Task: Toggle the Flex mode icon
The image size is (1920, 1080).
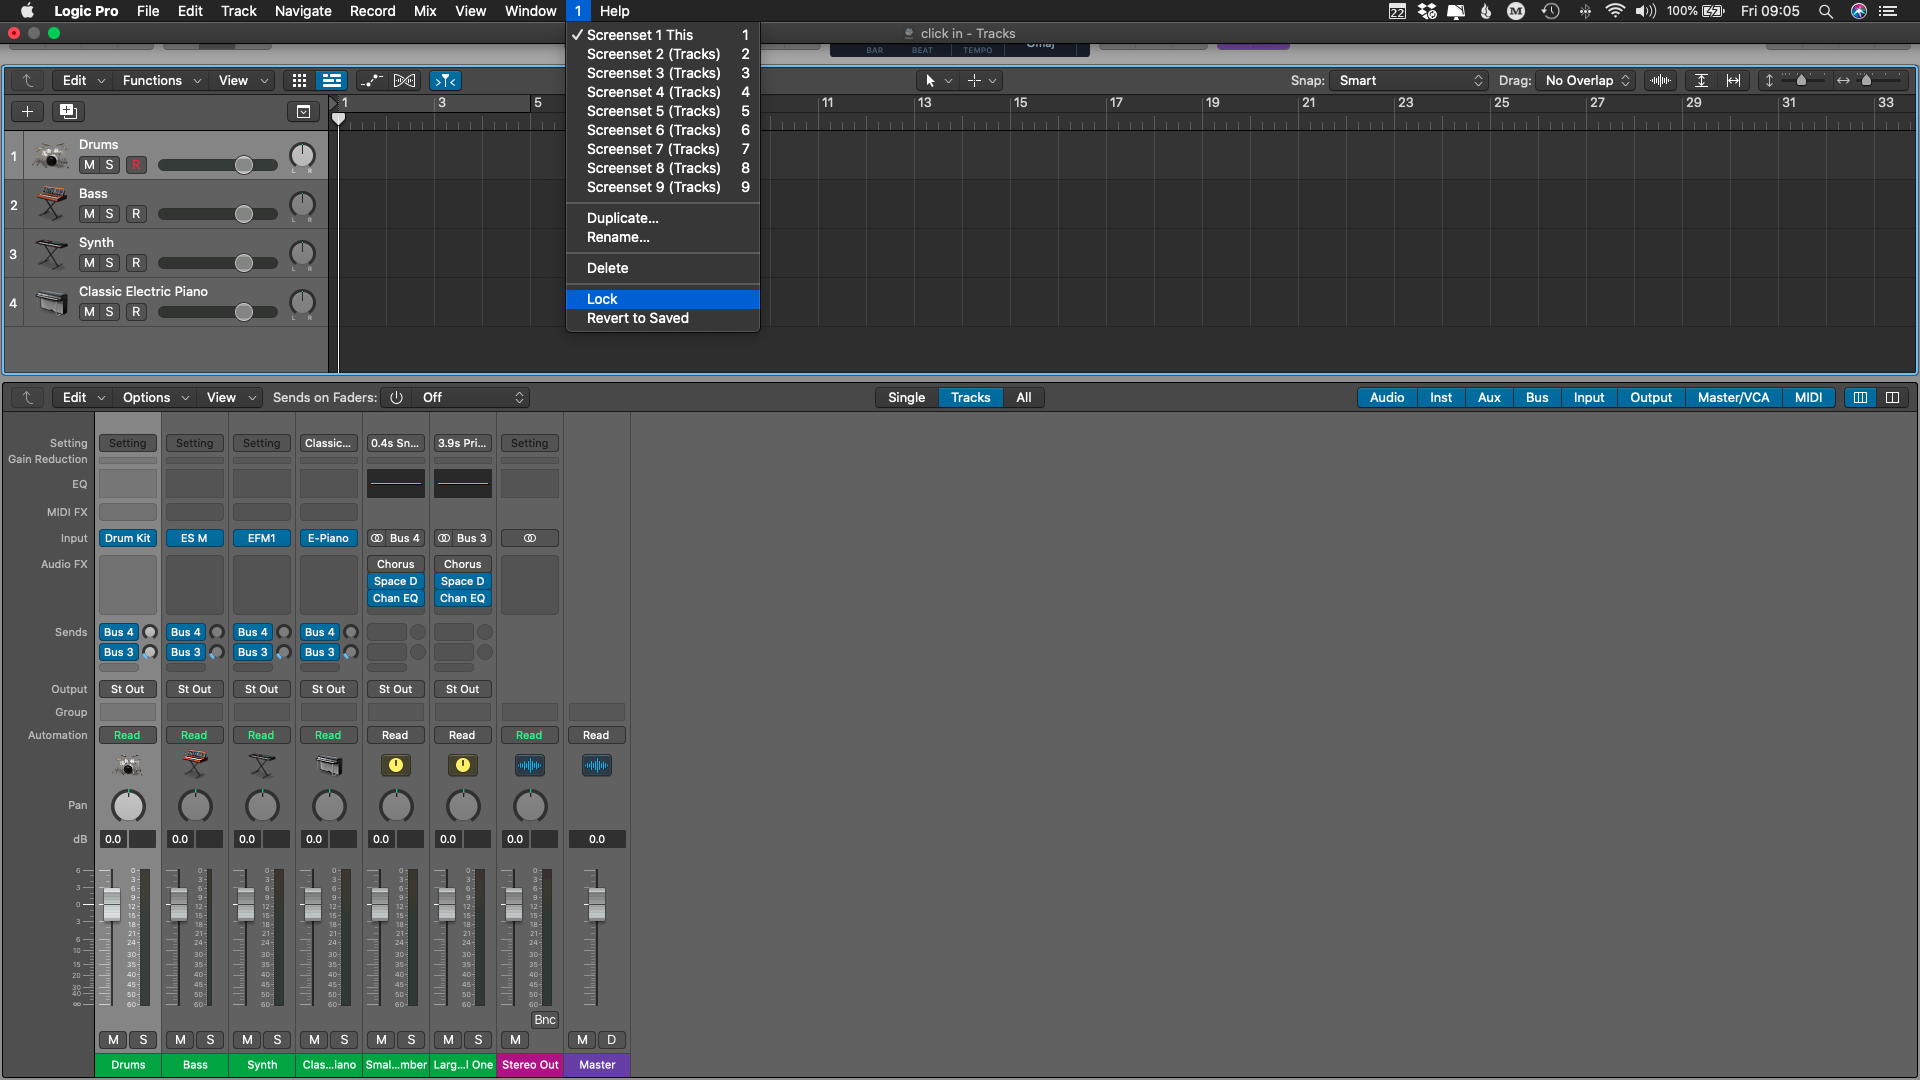Action: [404, 80]
